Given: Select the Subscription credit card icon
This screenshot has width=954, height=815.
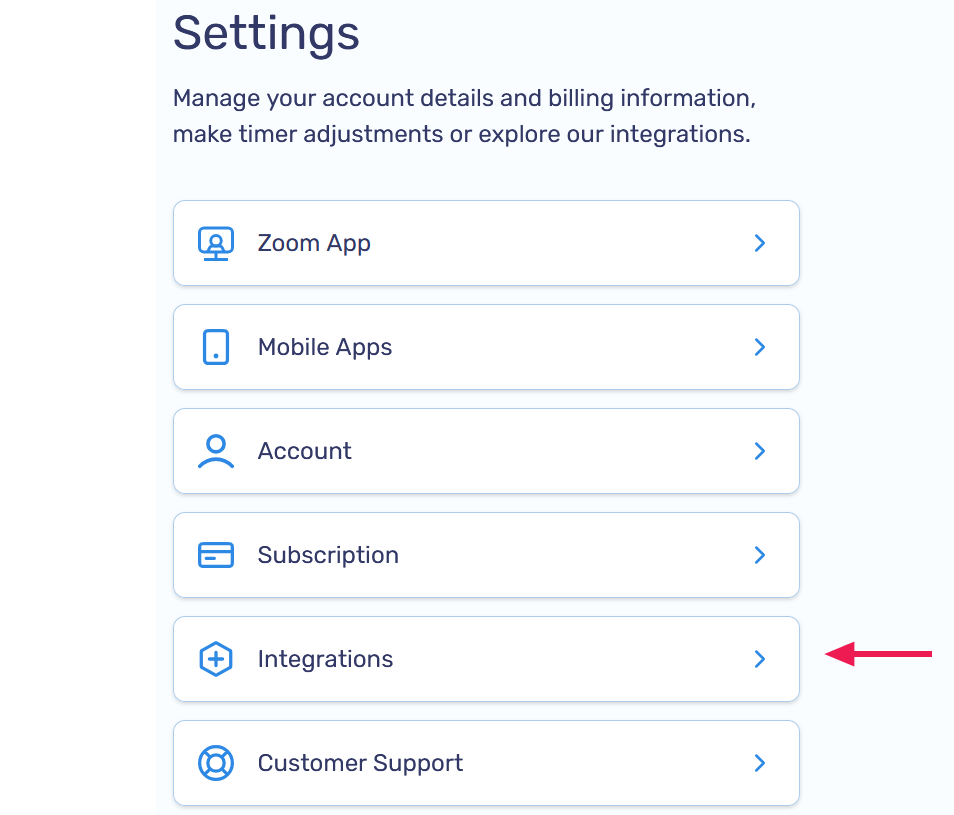Looking at the screenshot, I should tap(216, 554).
